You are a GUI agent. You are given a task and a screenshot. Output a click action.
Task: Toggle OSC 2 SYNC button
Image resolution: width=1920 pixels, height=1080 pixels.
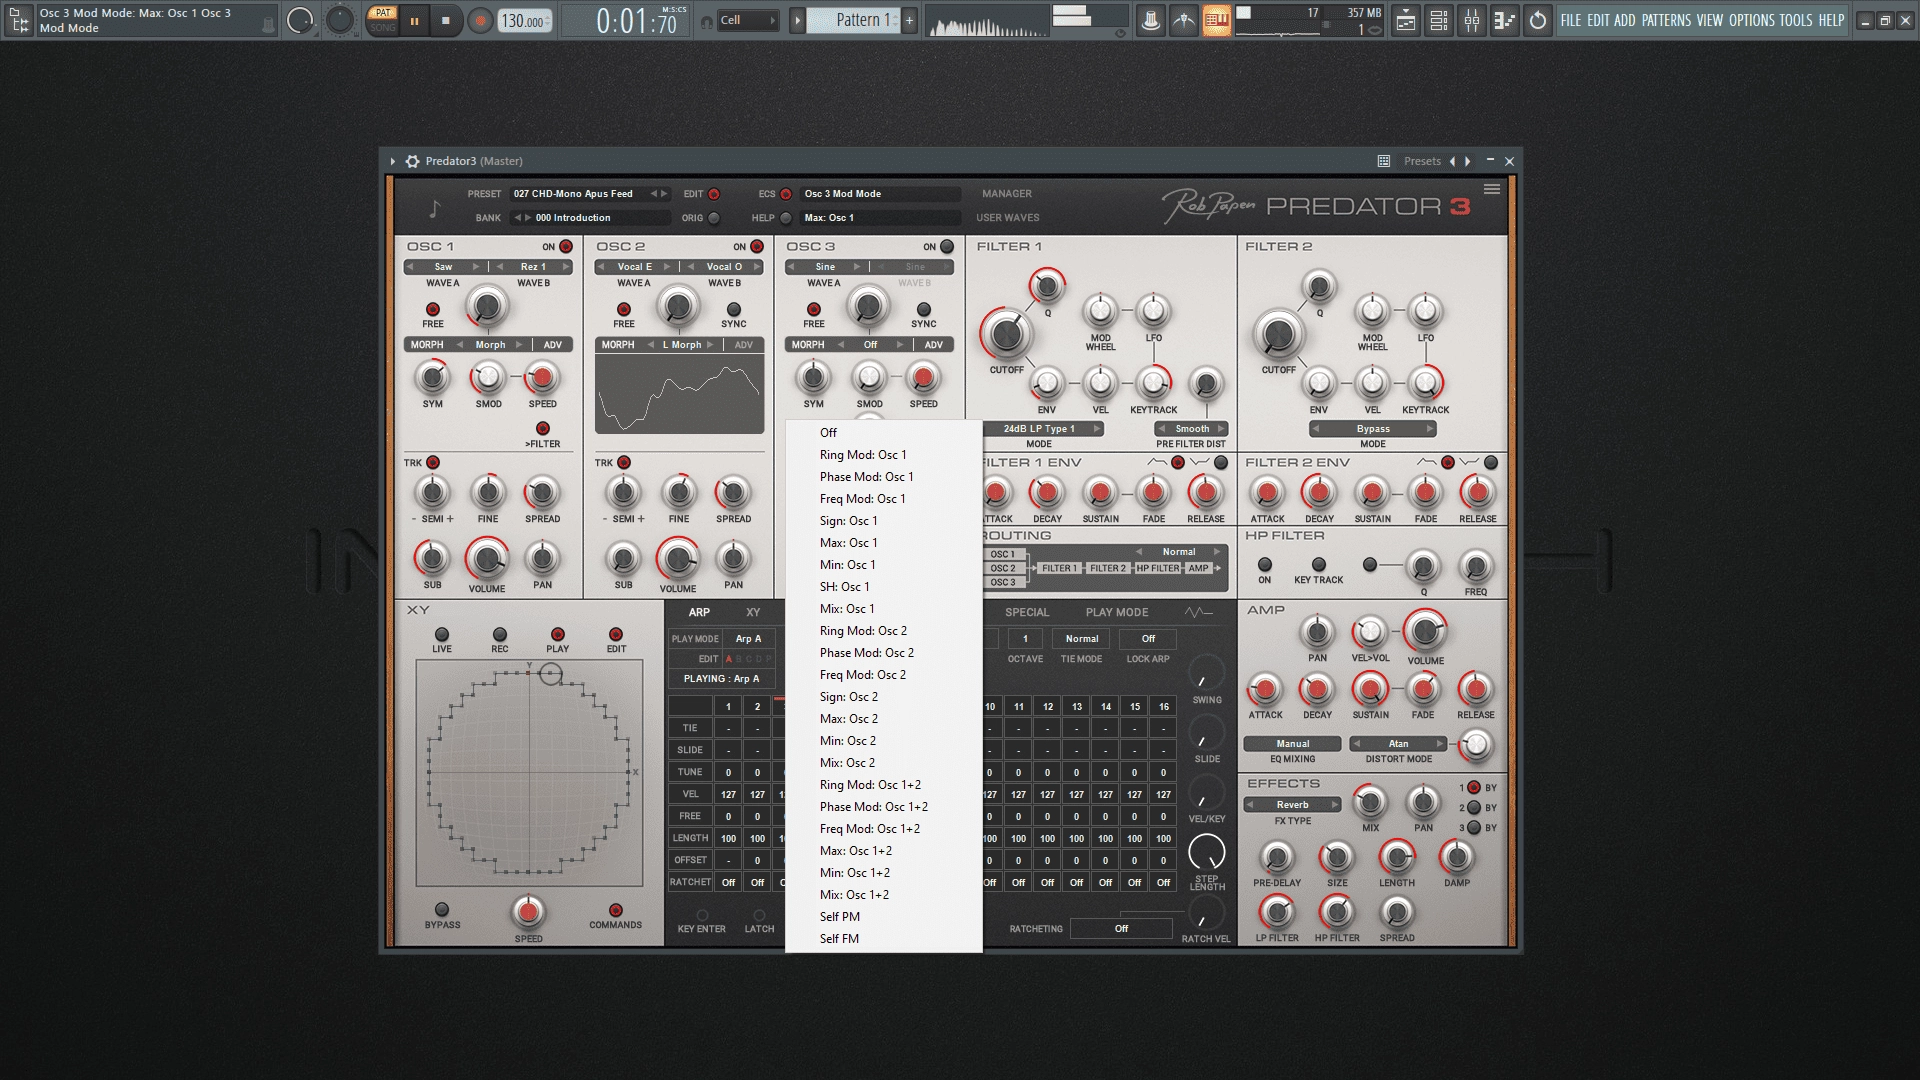click(734, 310)
